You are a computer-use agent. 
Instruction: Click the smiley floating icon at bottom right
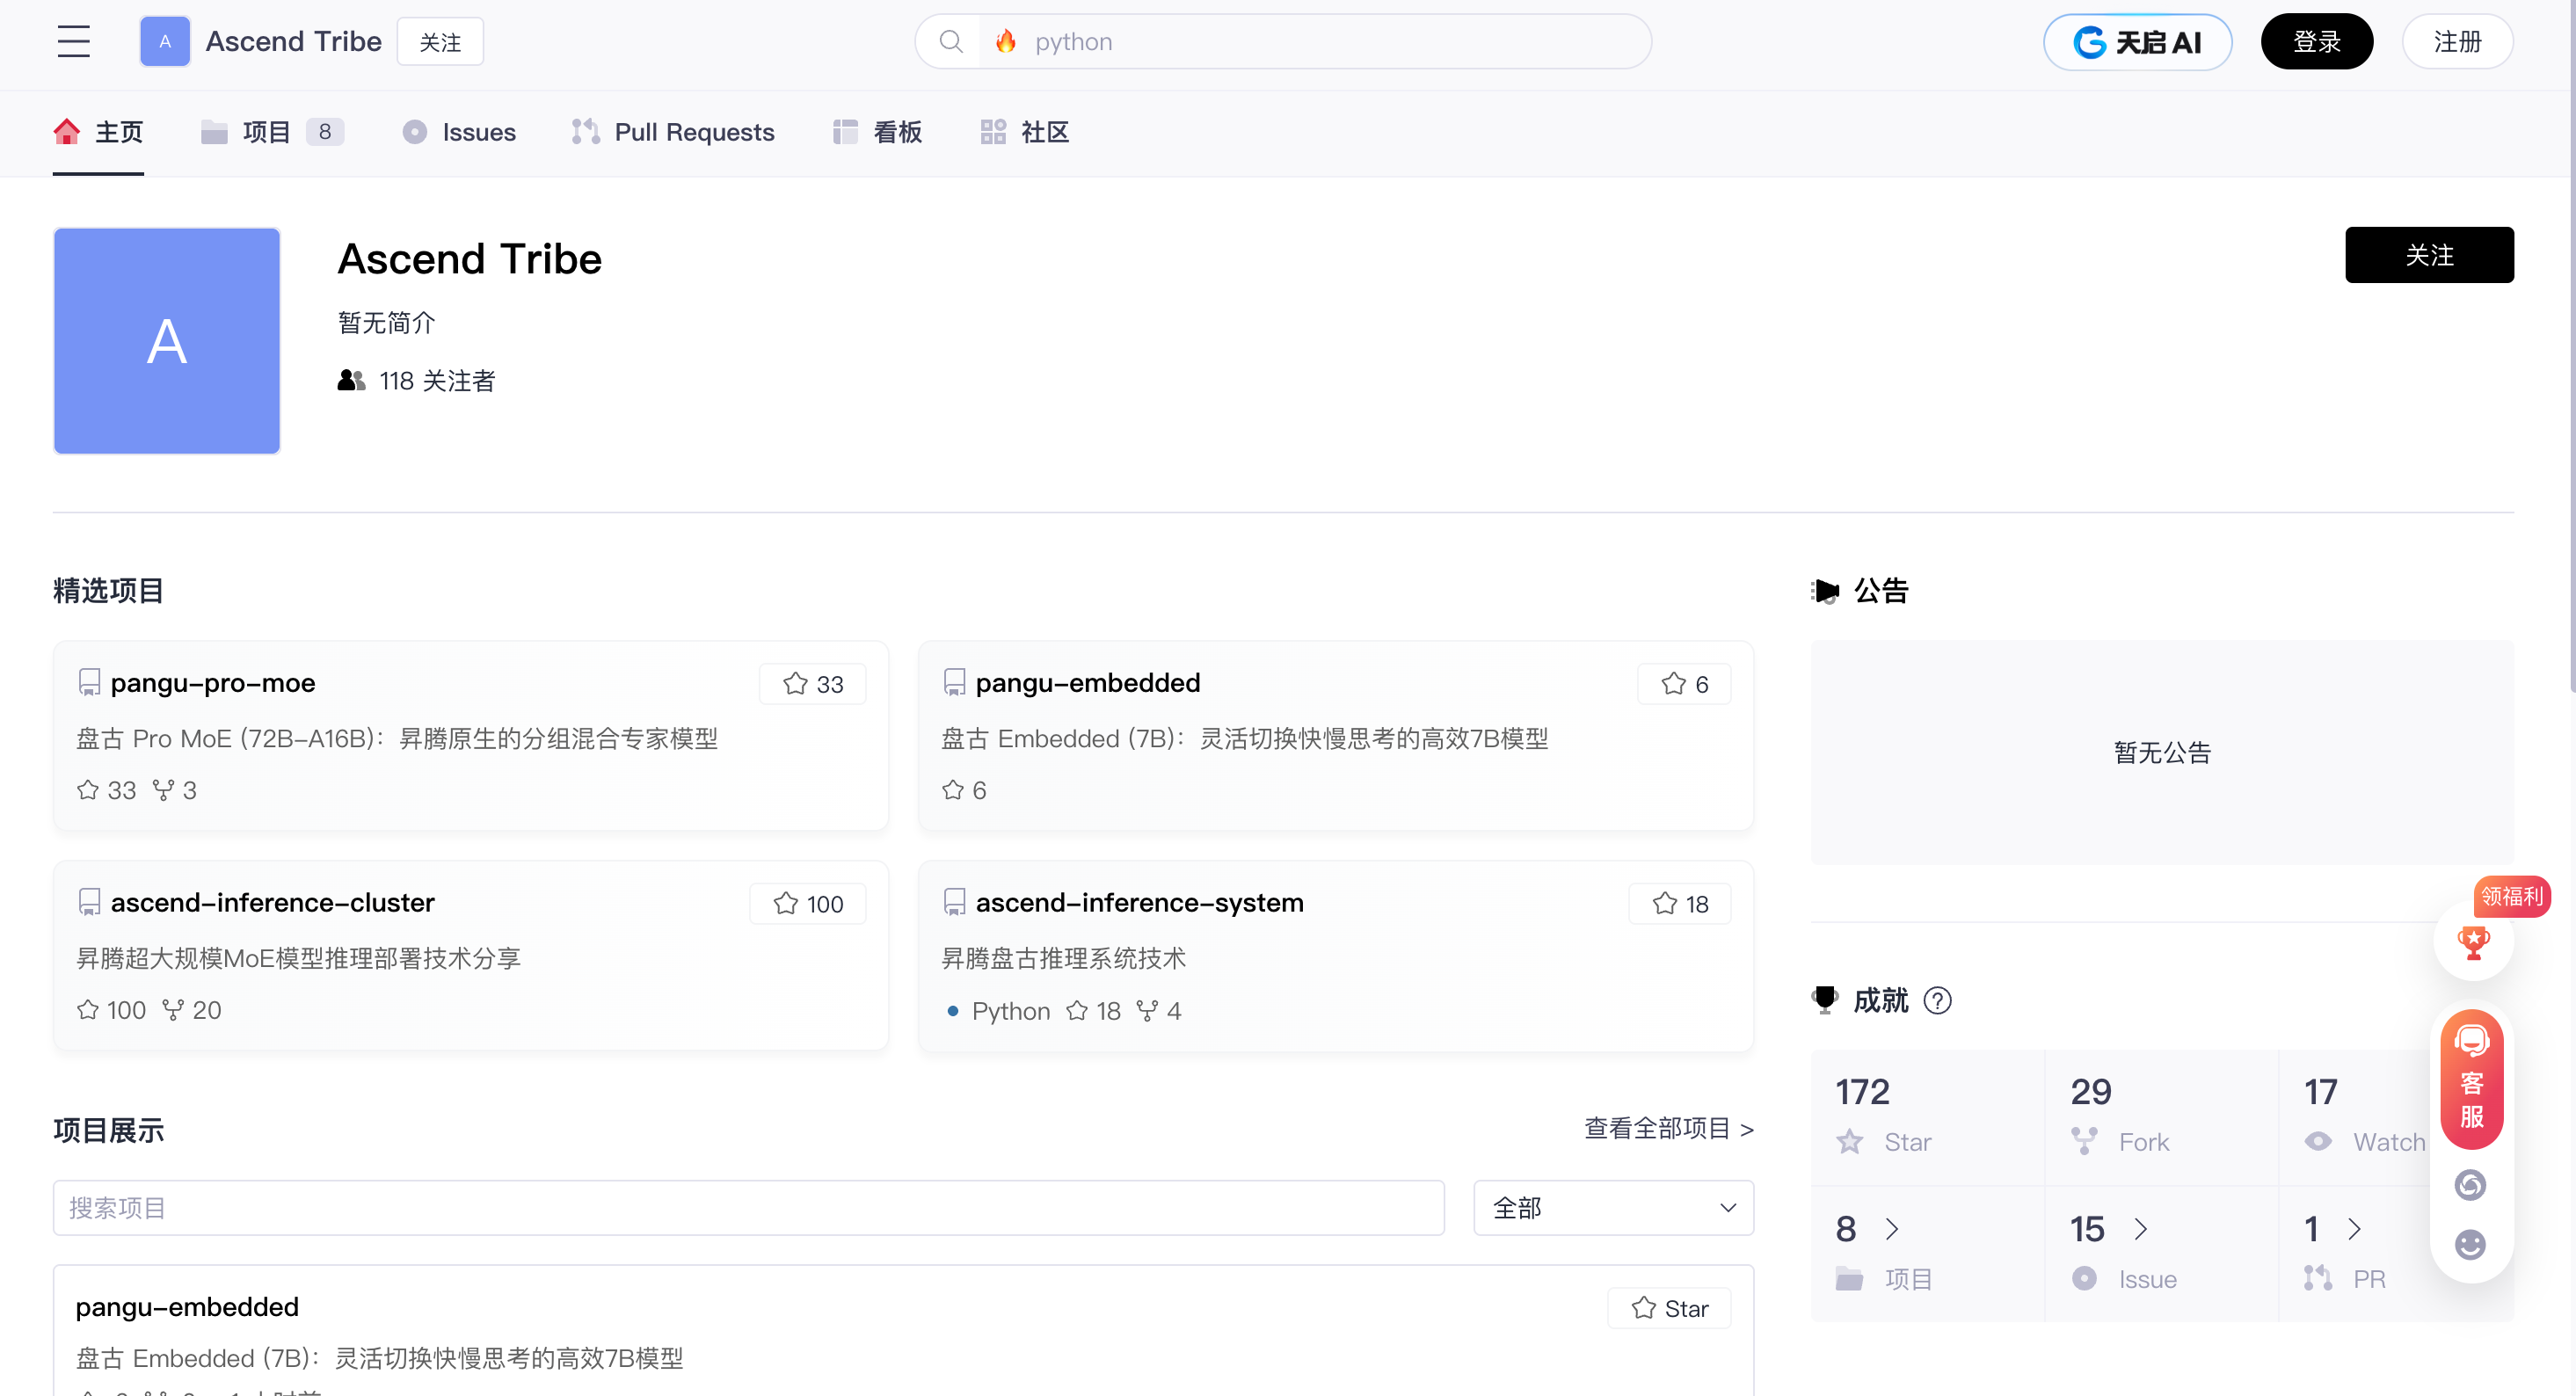tap(2470, 1244)
